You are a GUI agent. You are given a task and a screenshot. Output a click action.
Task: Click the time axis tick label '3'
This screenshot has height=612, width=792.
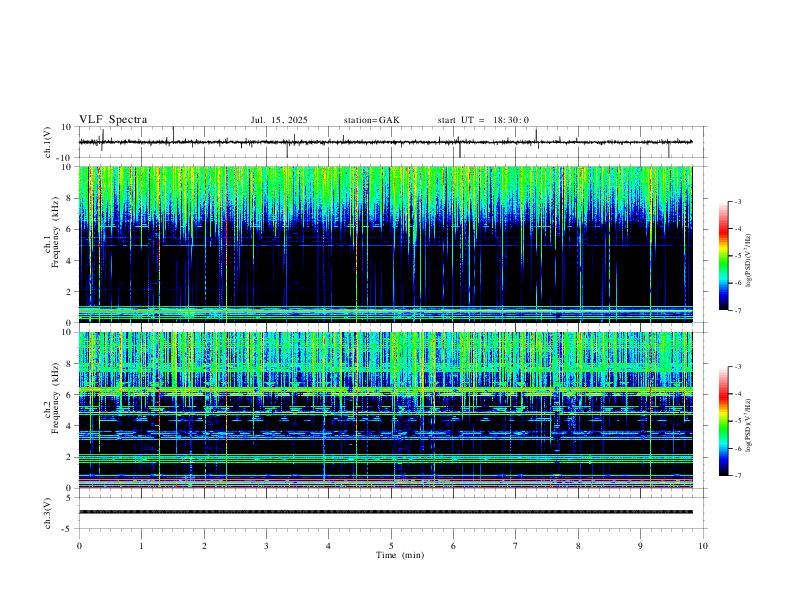tap(266, 546)
